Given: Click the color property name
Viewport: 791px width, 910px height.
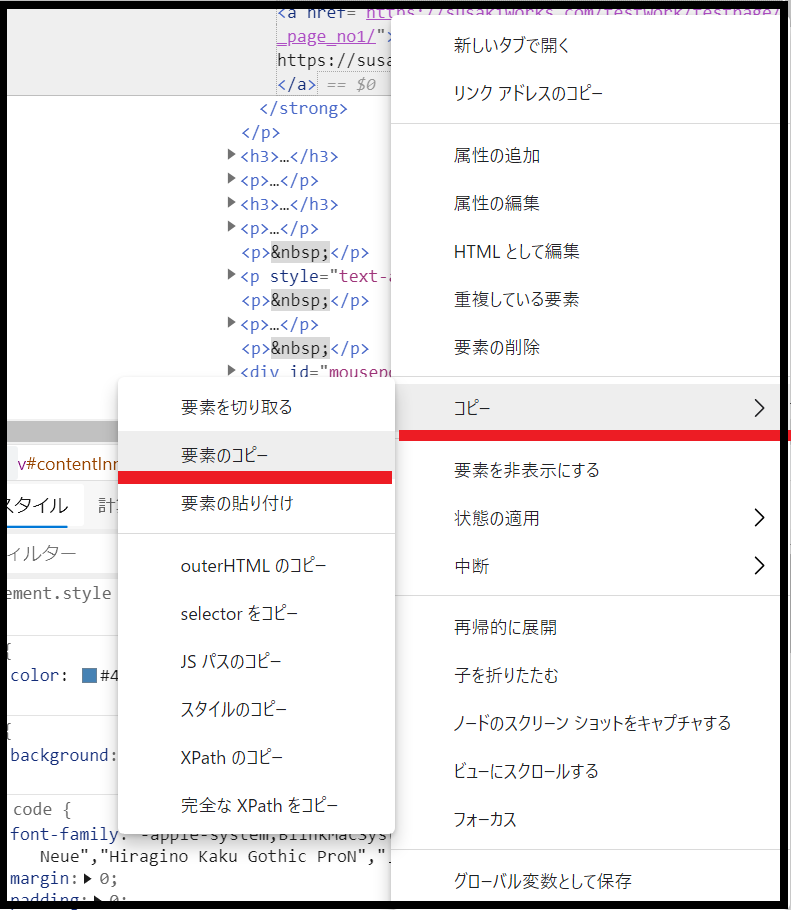Looking at the screenshot, I should (x=35, y=676).
